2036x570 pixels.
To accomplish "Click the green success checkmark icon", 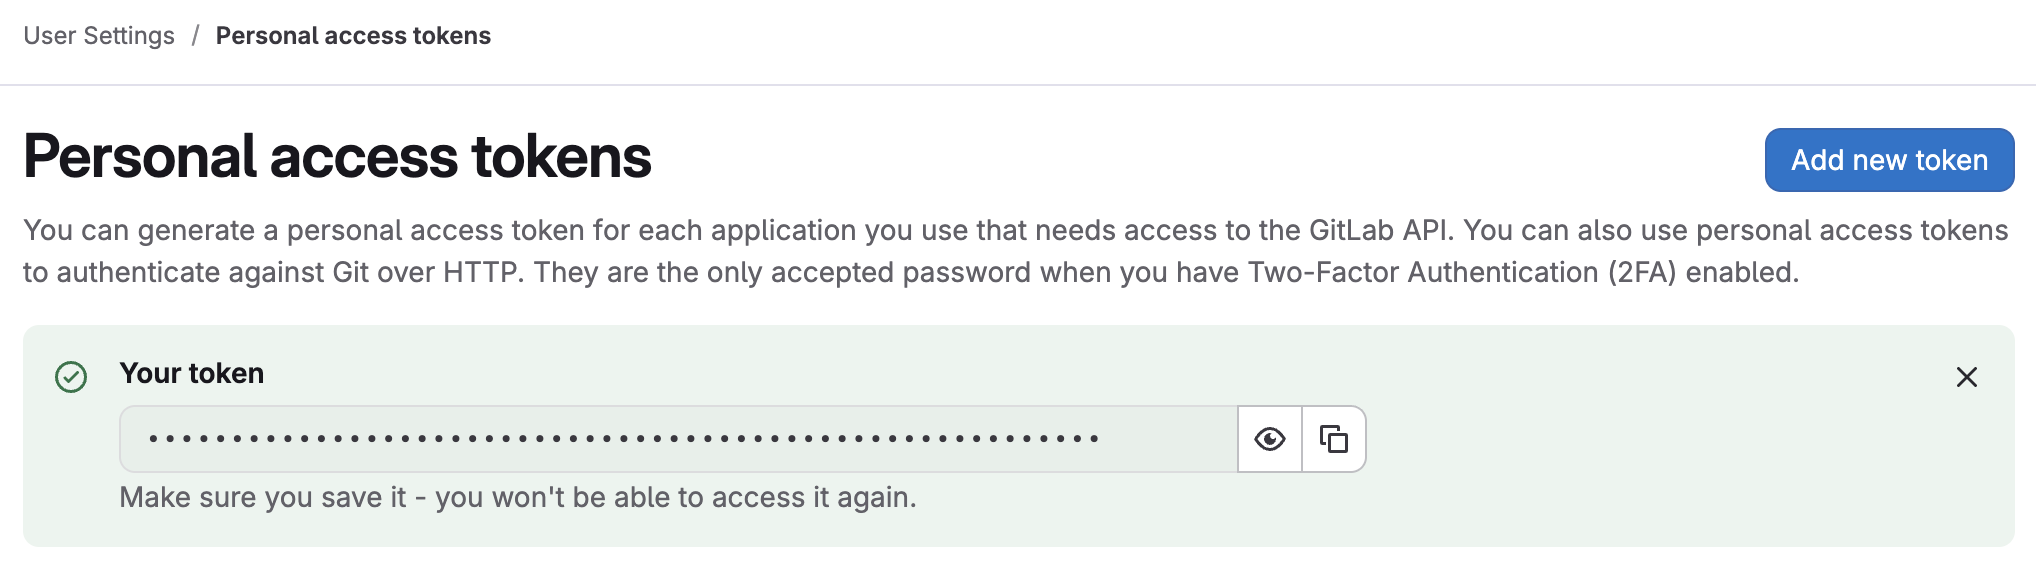I will tap(71, 377).
